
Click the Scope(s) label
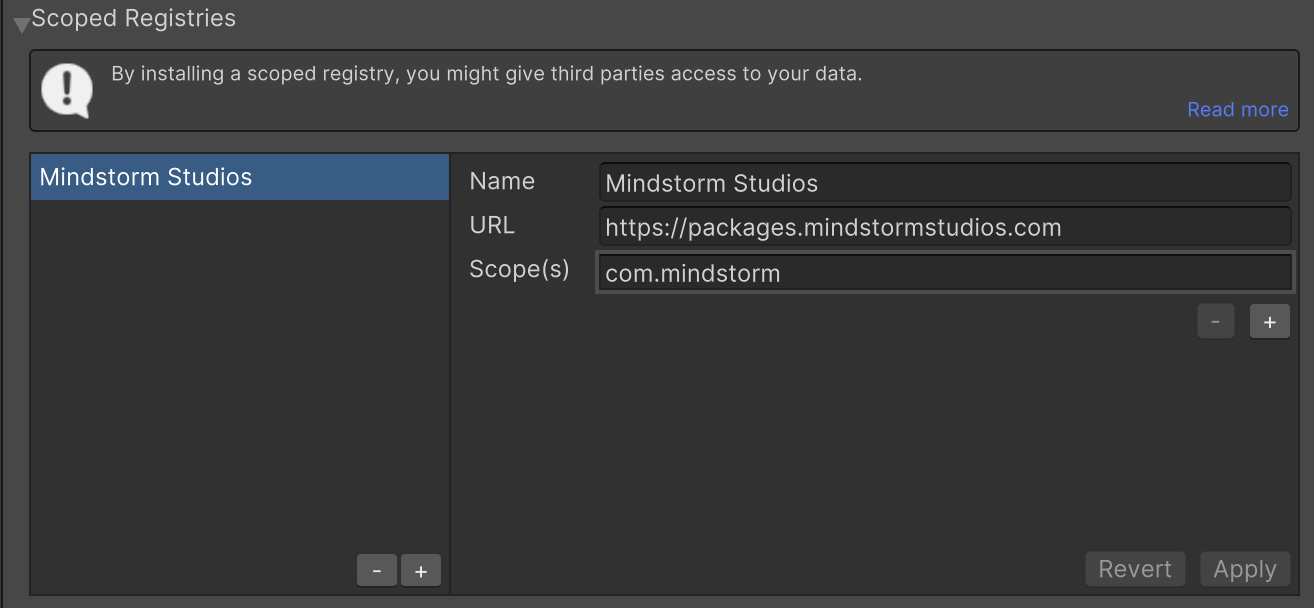click(x=520, y=268)
